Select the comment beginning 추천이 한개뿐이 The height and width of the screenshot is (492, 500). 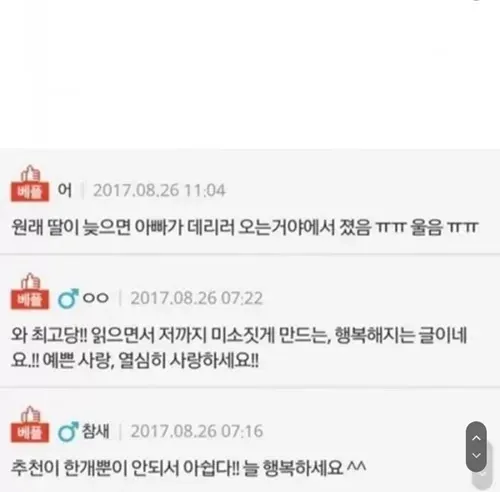pos(189,468)
